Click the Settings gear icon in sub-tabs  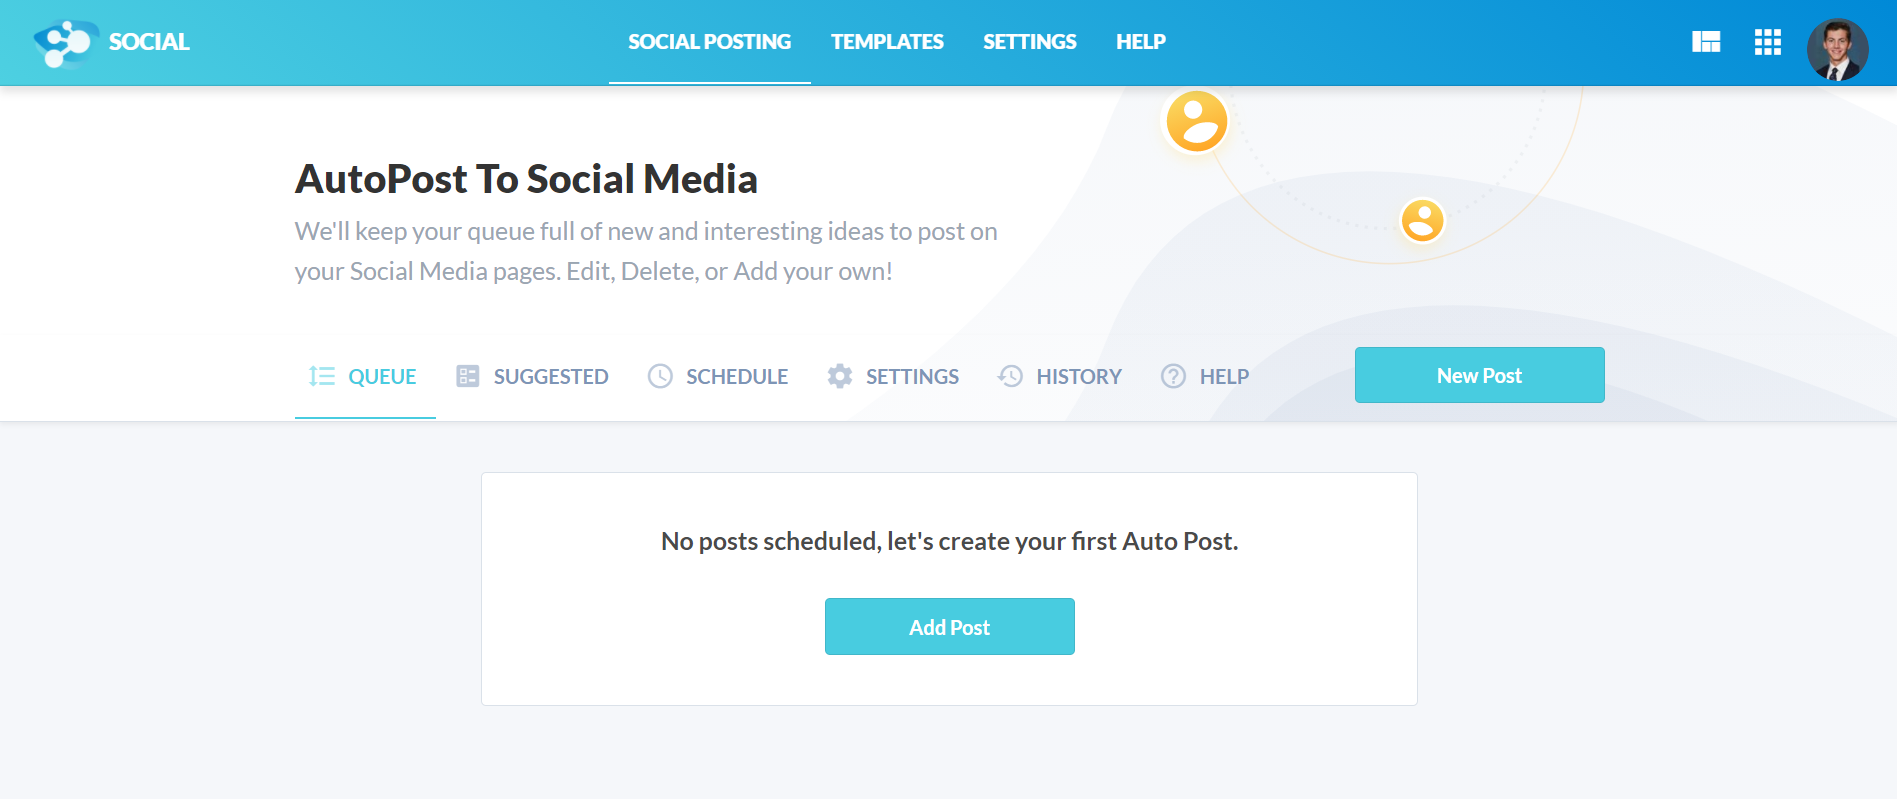coord(840,376)
